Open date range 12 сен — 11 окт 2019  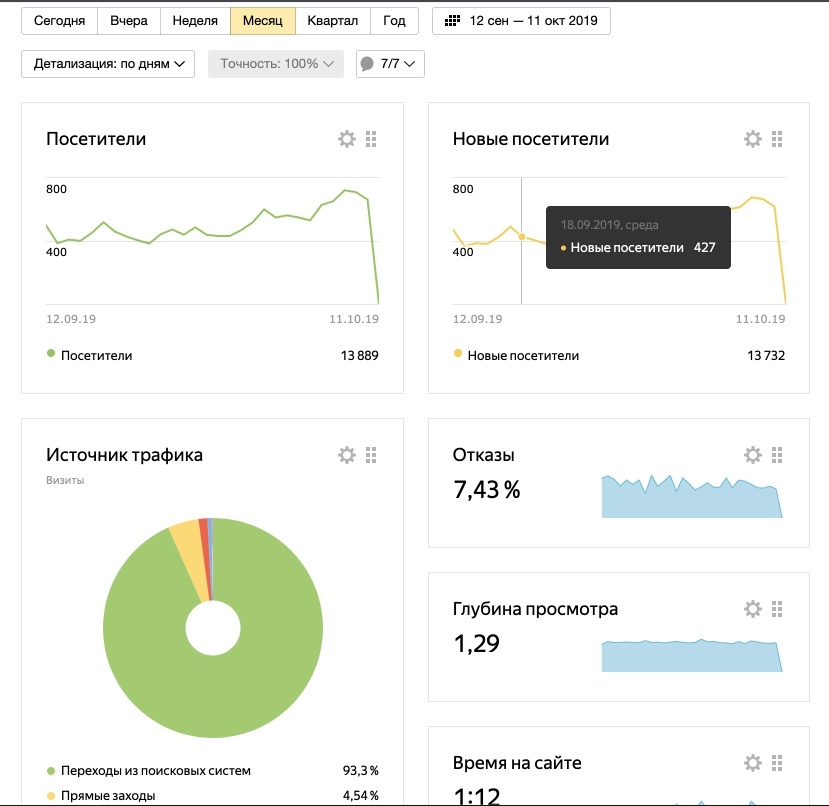521,21
